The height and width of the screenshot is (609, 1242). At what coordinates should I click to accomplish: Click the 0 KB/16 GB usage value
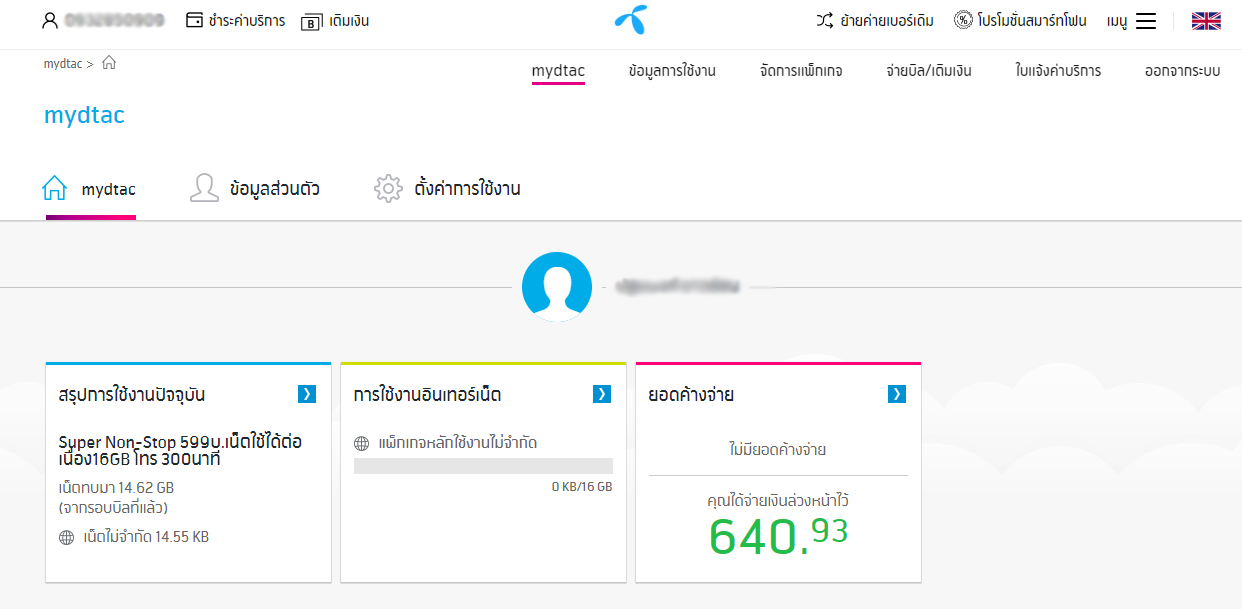pos(582,487)
